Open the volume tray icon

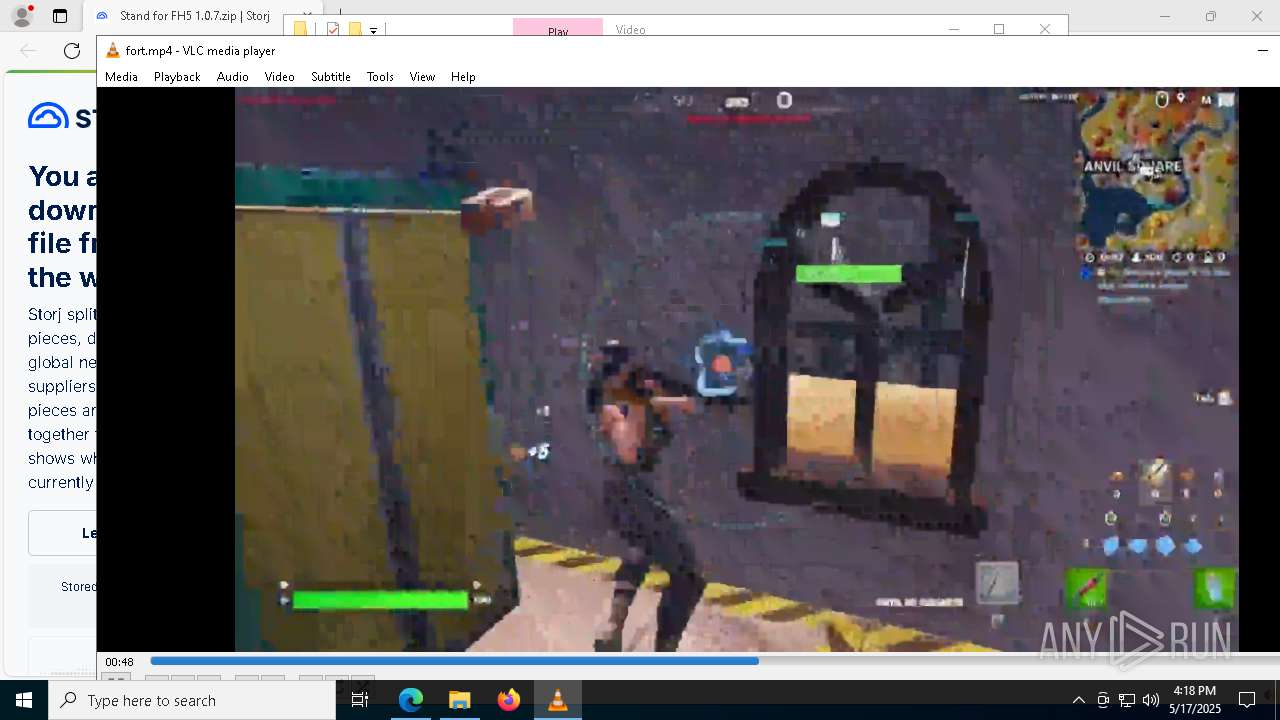[x=1151, y=700]
